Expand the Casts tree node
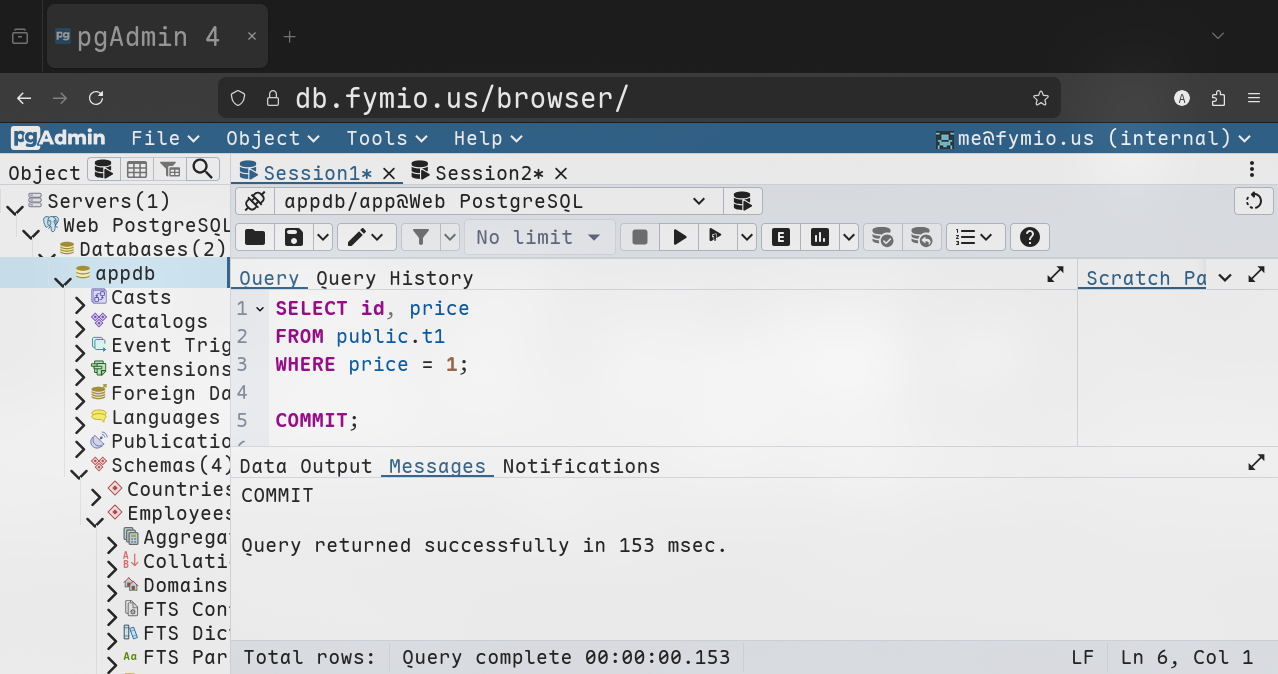 pos(80,300)
